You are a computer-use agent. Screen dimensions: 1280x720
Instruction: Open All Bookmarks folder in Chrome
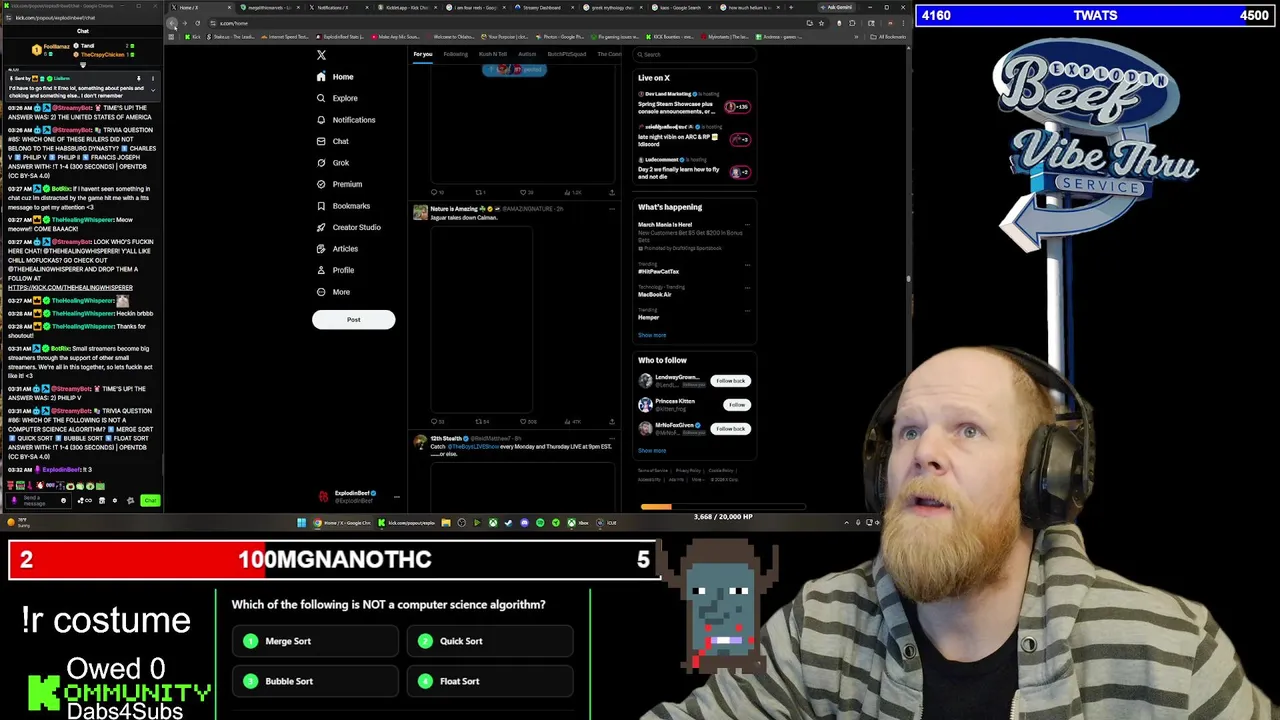point(890,36)
